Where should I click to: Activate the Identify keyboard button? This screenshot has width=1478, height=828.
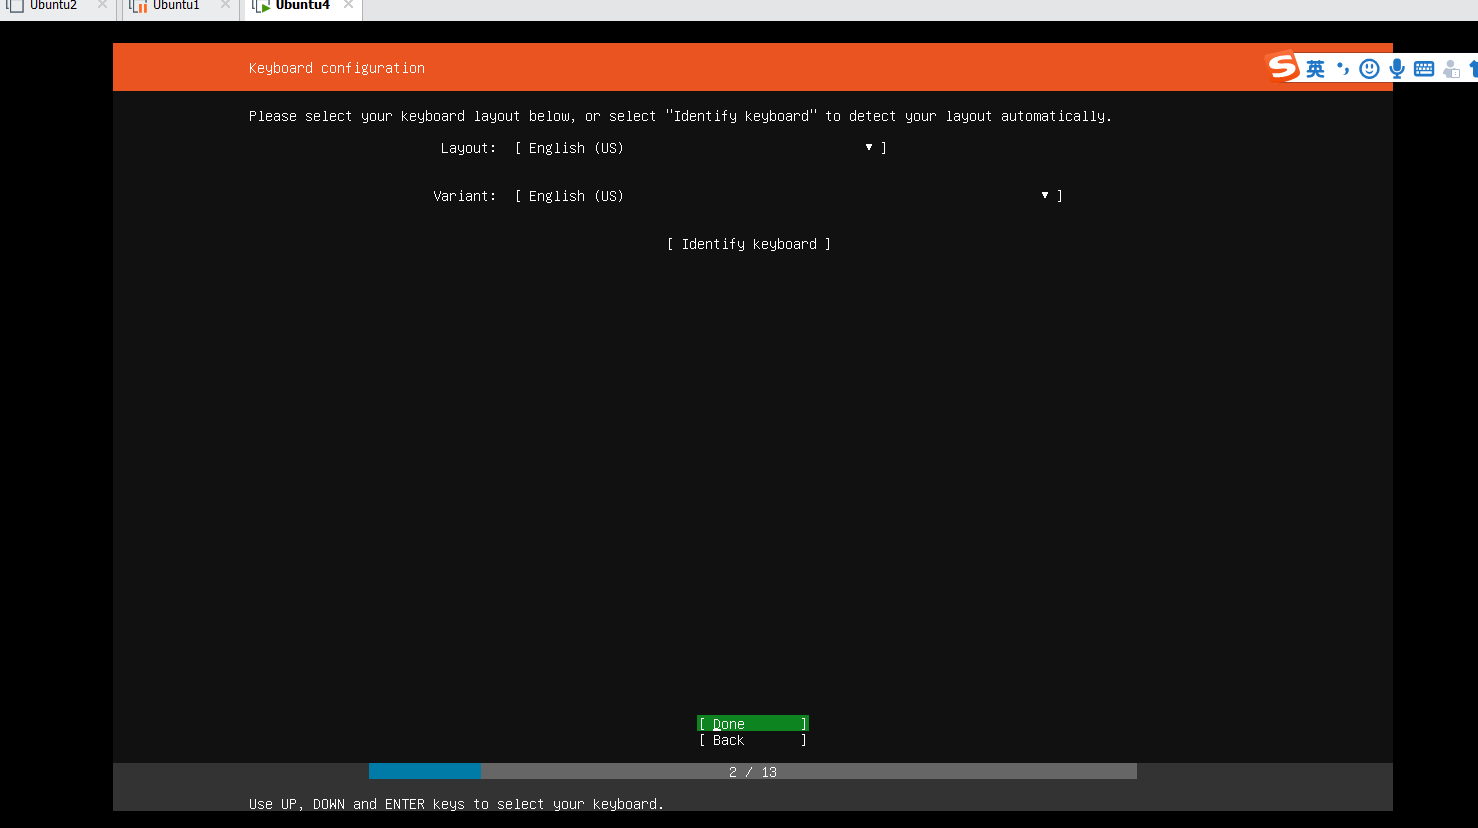click(x=749, y=244)
